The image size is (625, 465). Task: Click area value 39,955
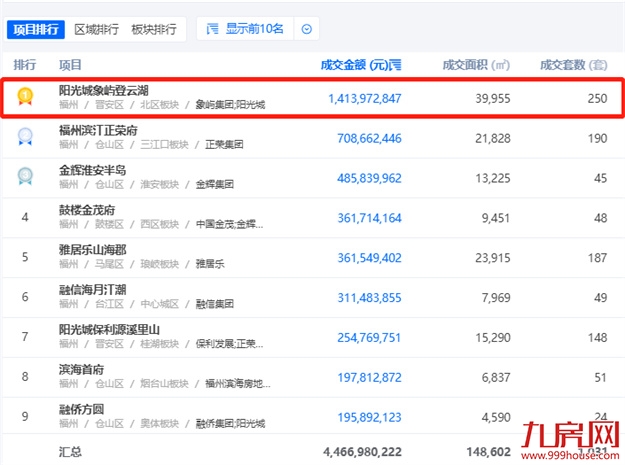[493, 98]
